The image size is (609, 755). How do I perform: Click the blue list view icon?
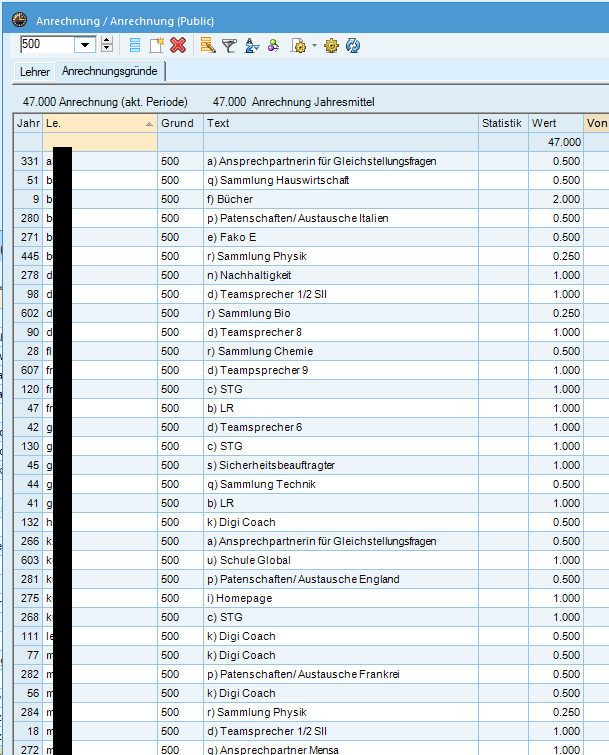[x=135, y=45]
